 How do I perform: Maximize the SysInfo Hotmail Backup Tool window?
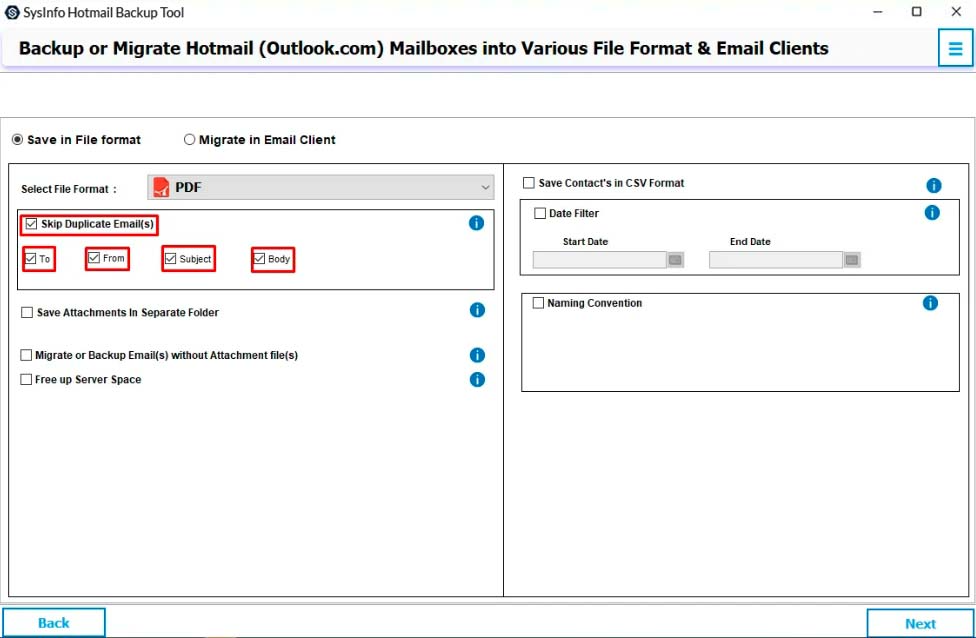point(916,12)
